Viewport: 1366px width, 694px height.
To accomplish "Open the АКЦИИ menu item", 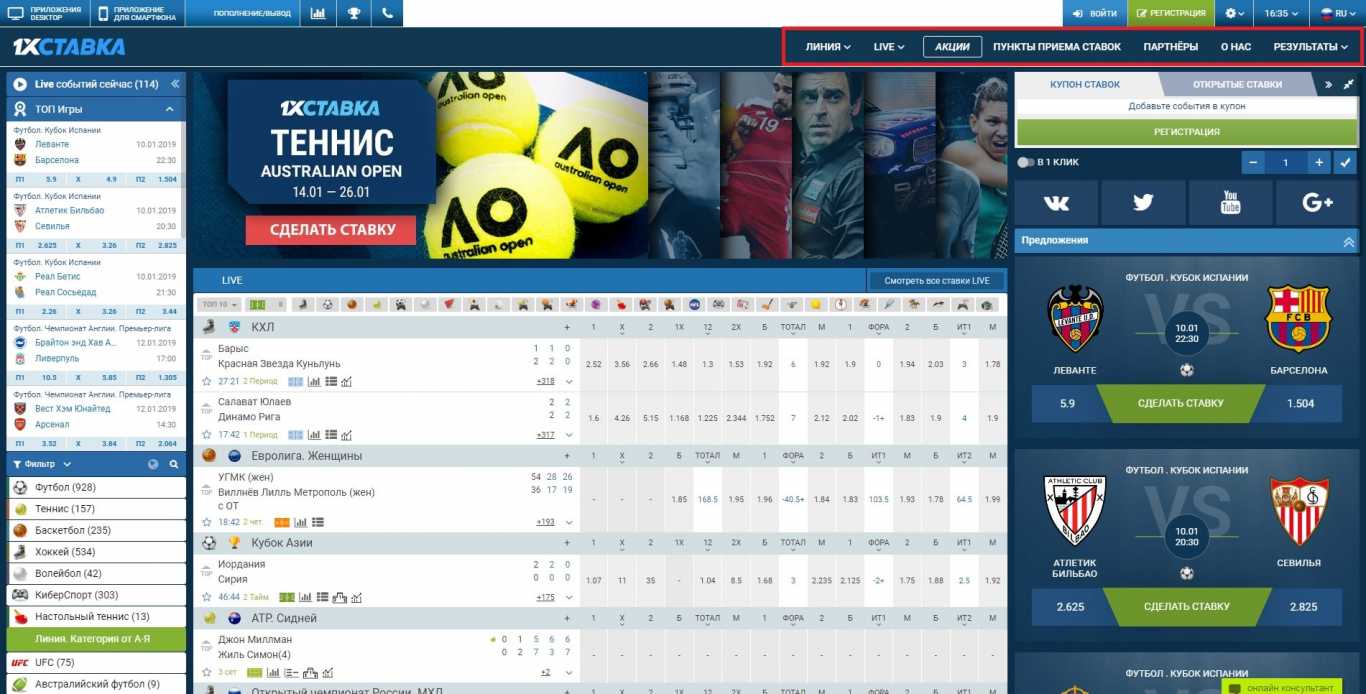I will (951, 46).
